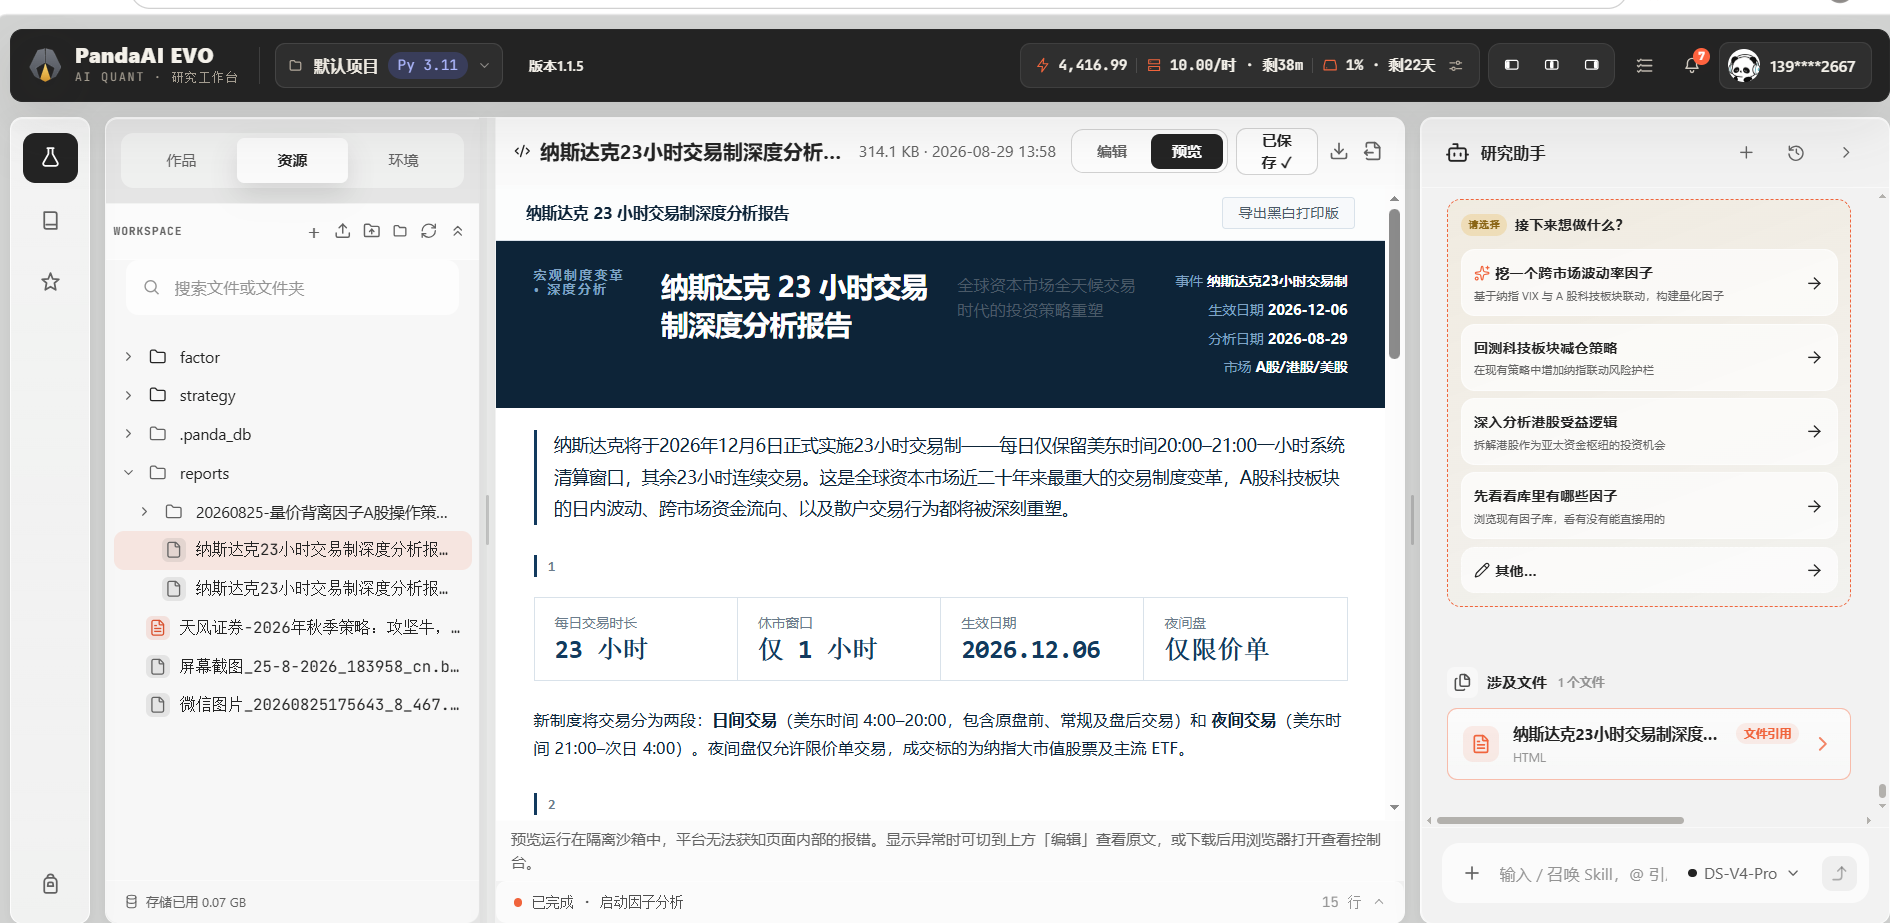
Task: Click the PandaAI EVO logo
Action: coord(45,65)
